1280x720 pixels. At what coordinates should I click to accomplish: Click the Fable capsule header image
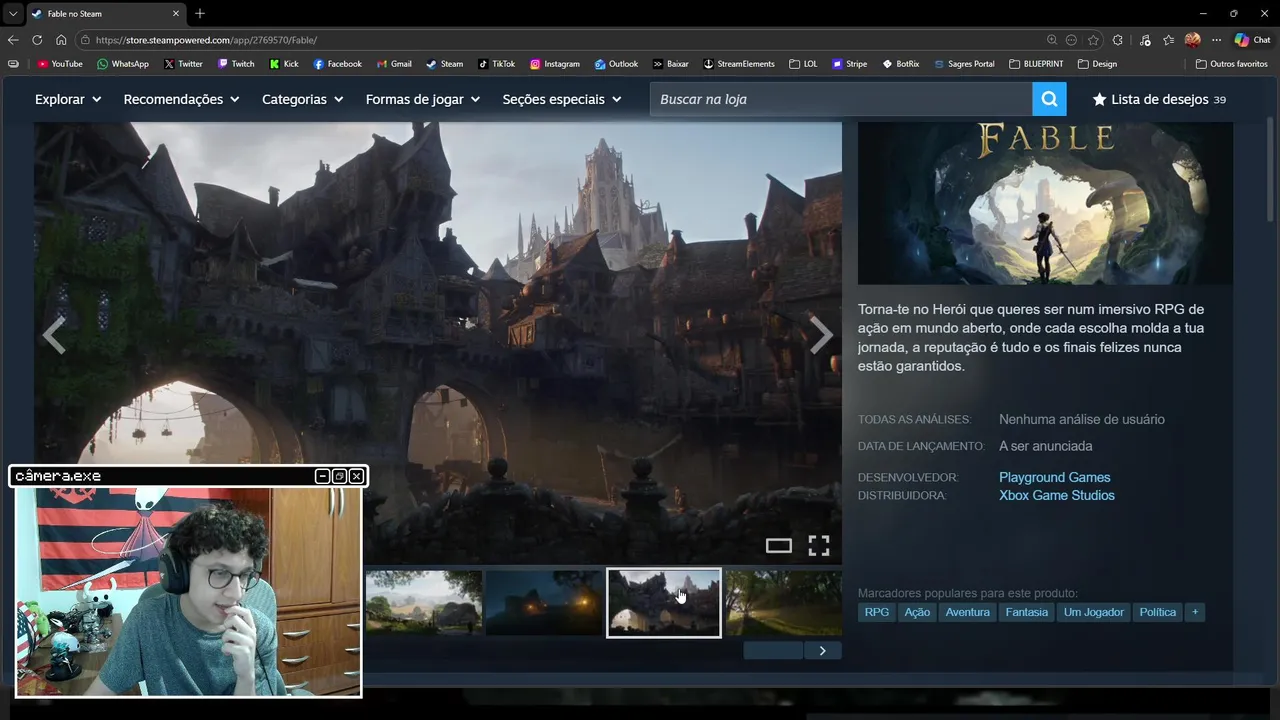click(x=1045, y=203)
